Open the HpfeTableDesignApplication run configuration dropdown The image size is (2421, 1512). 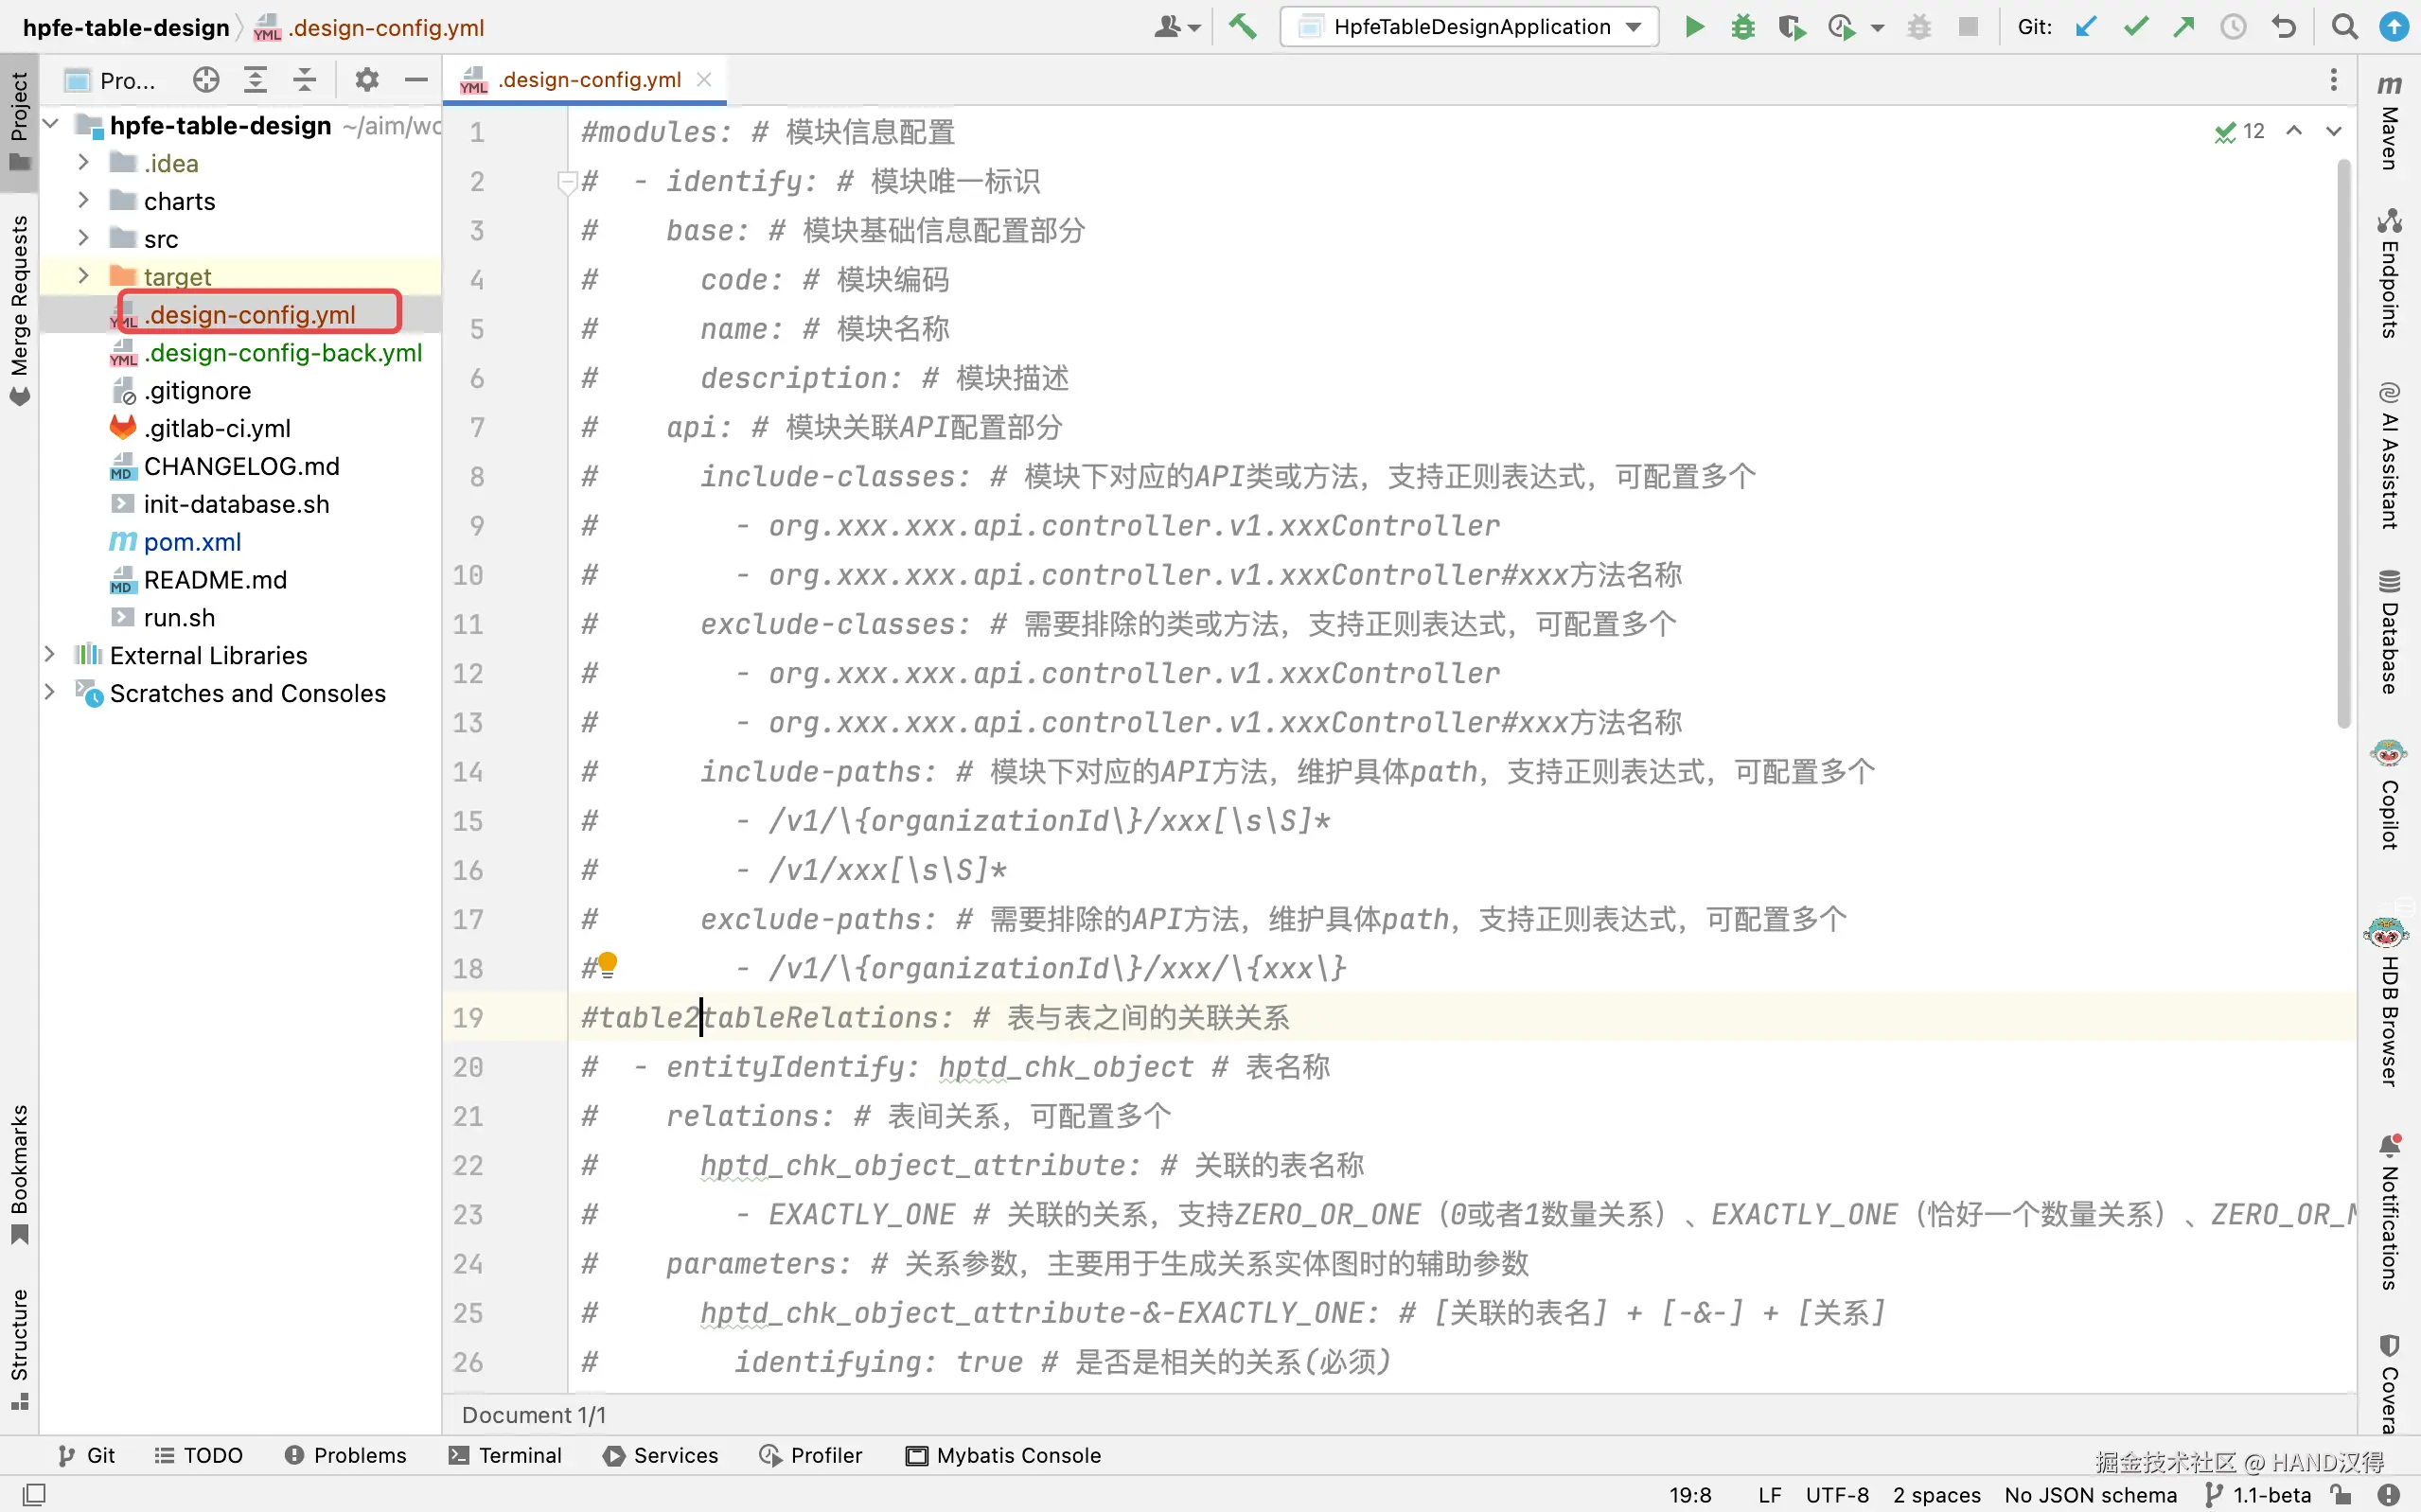pos(1469,27)
